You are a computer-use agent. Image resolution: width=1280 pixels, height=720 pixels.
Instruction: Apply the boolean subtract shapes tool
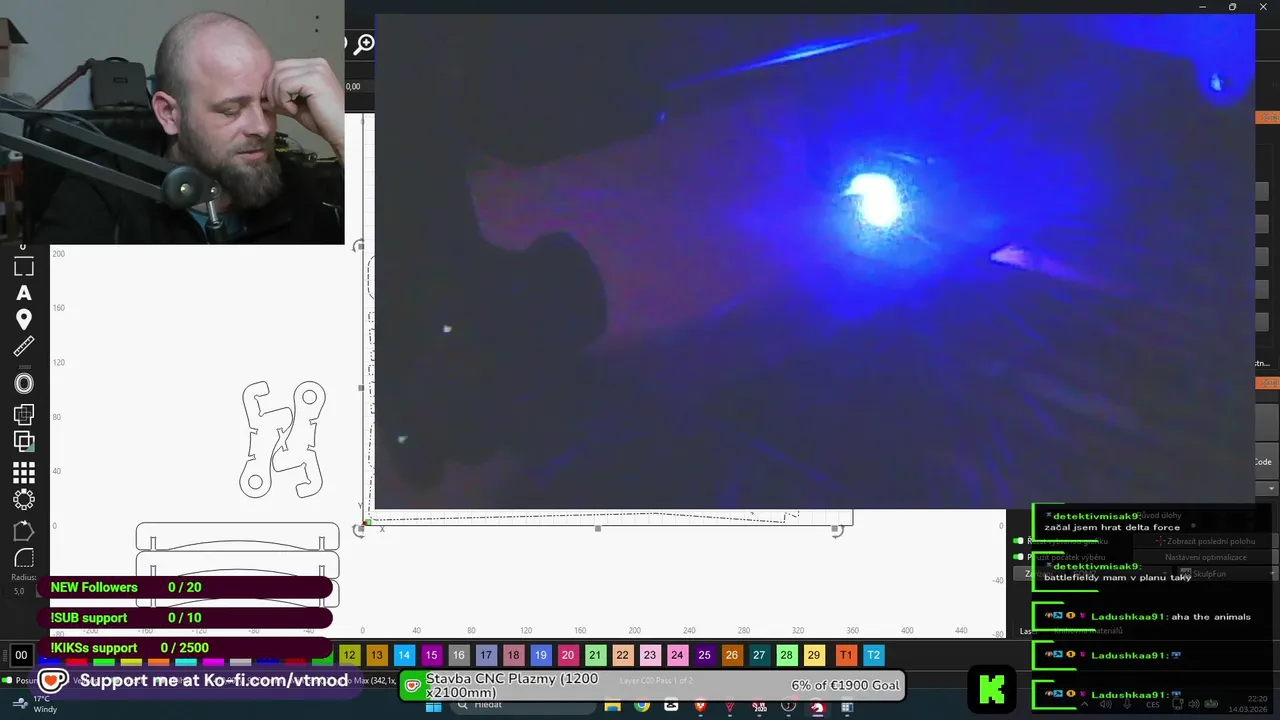24,441
